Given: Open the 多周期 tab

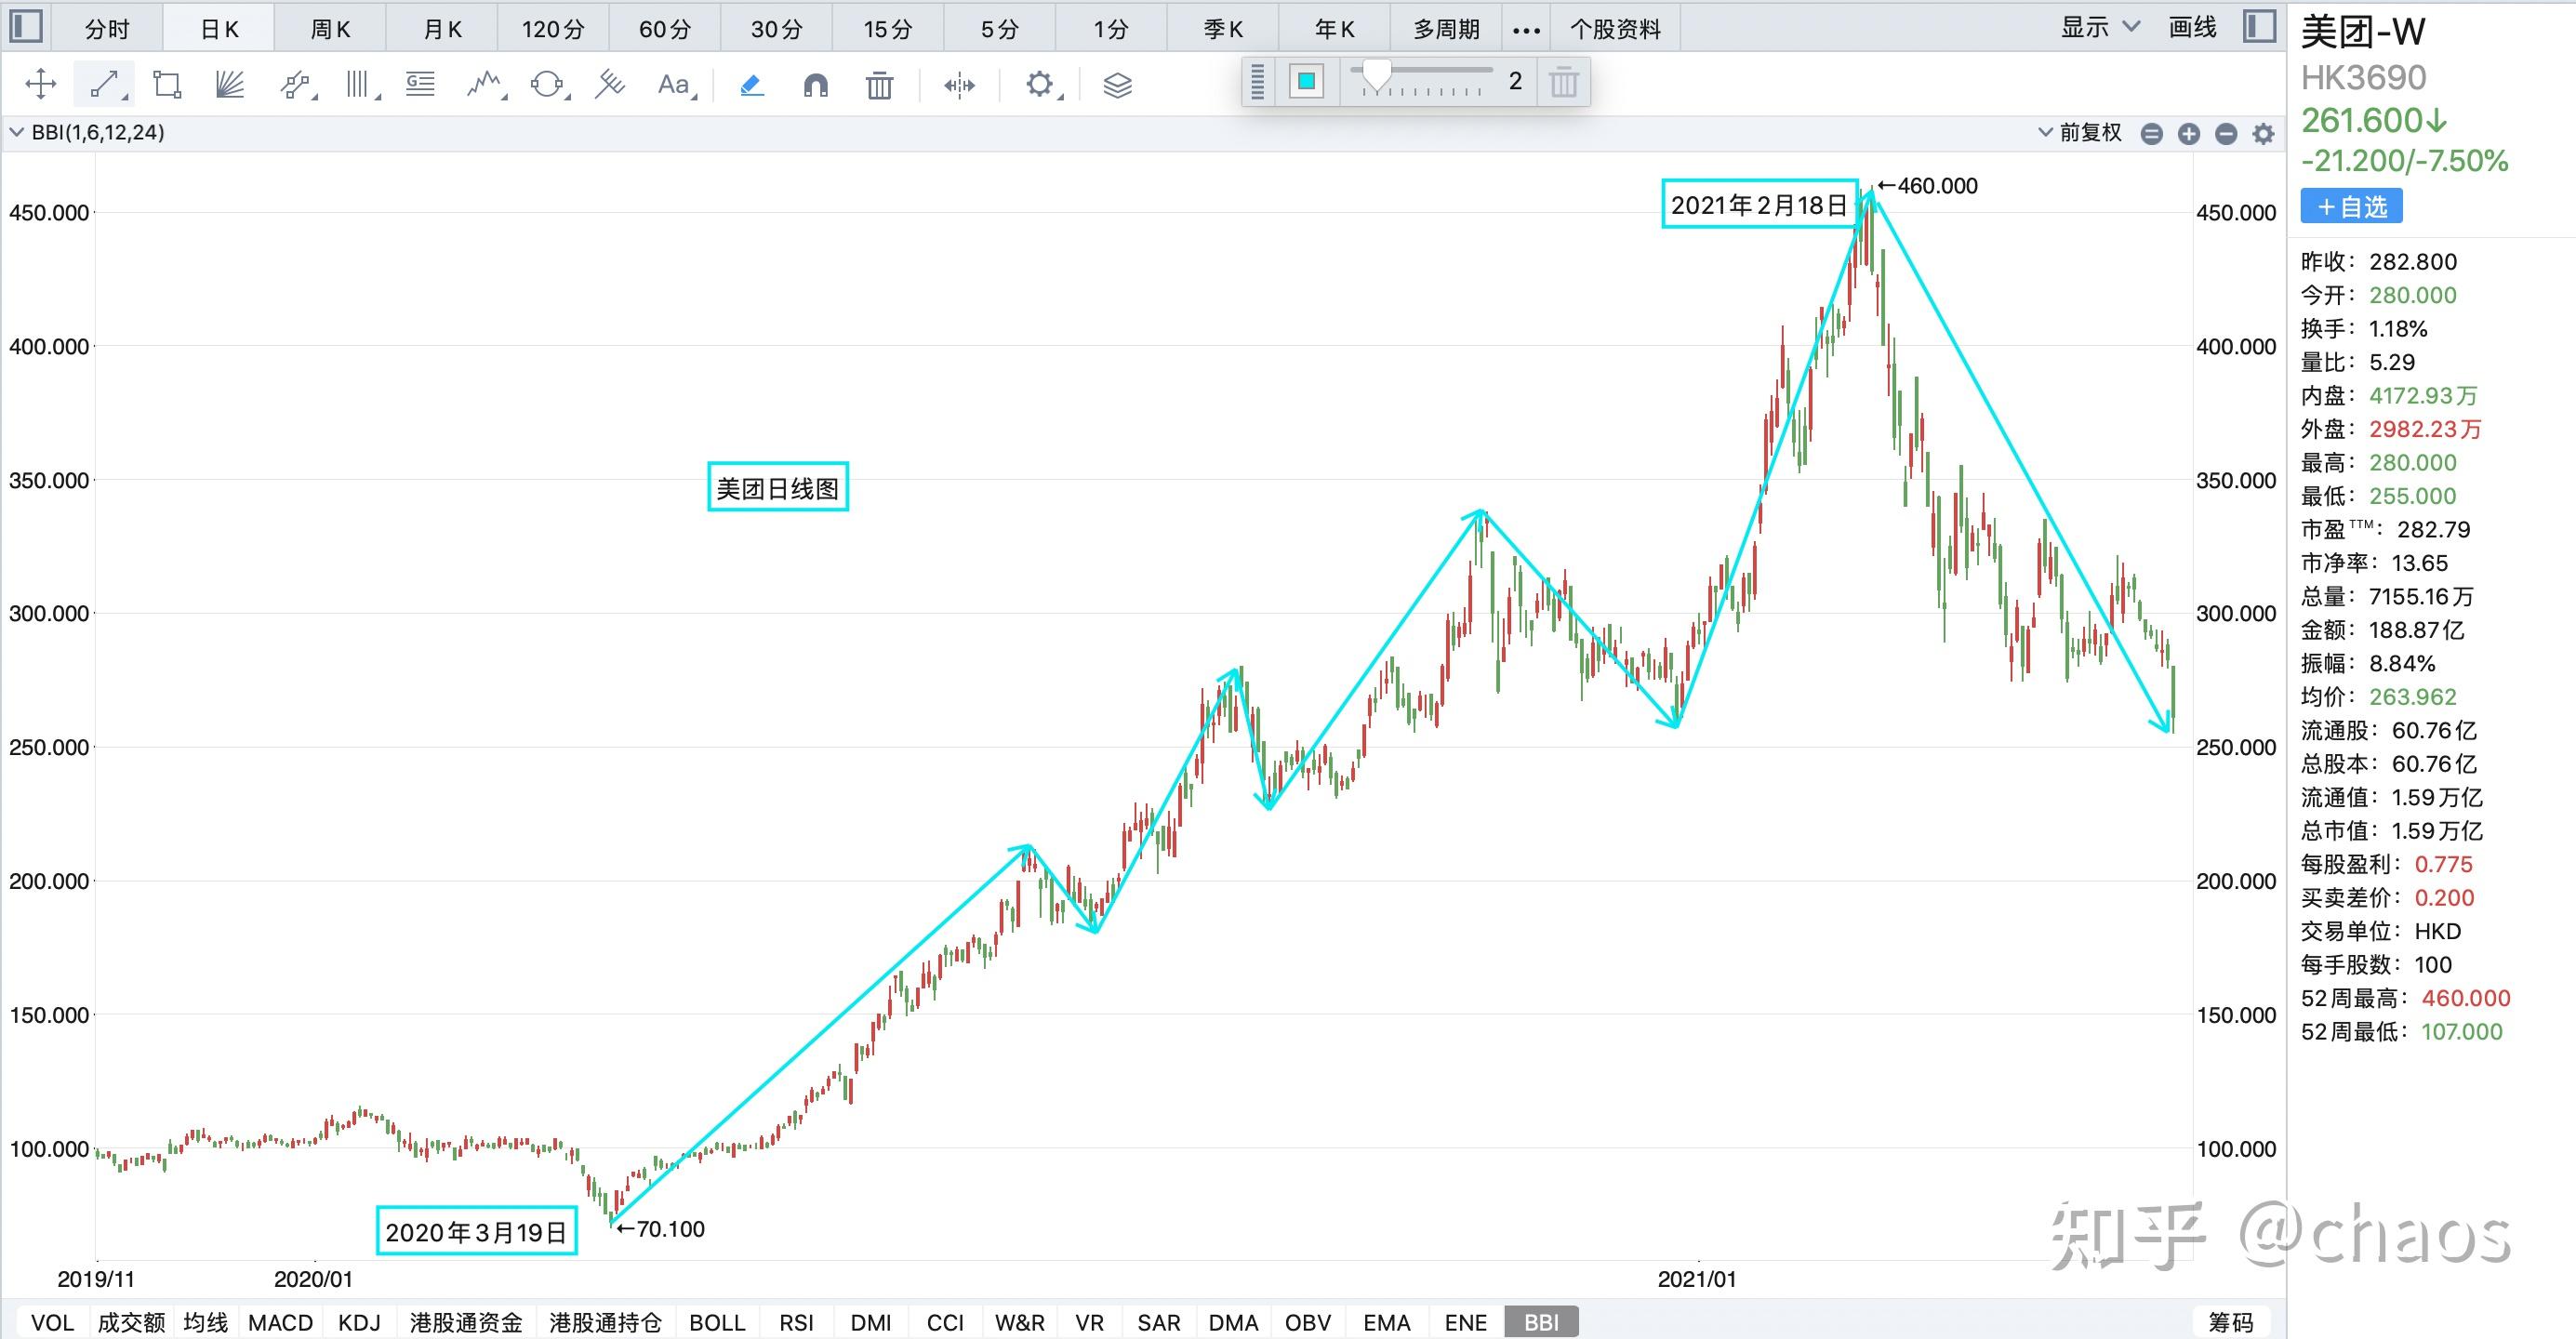Looking at the screenshot, I should point(1446,28).
